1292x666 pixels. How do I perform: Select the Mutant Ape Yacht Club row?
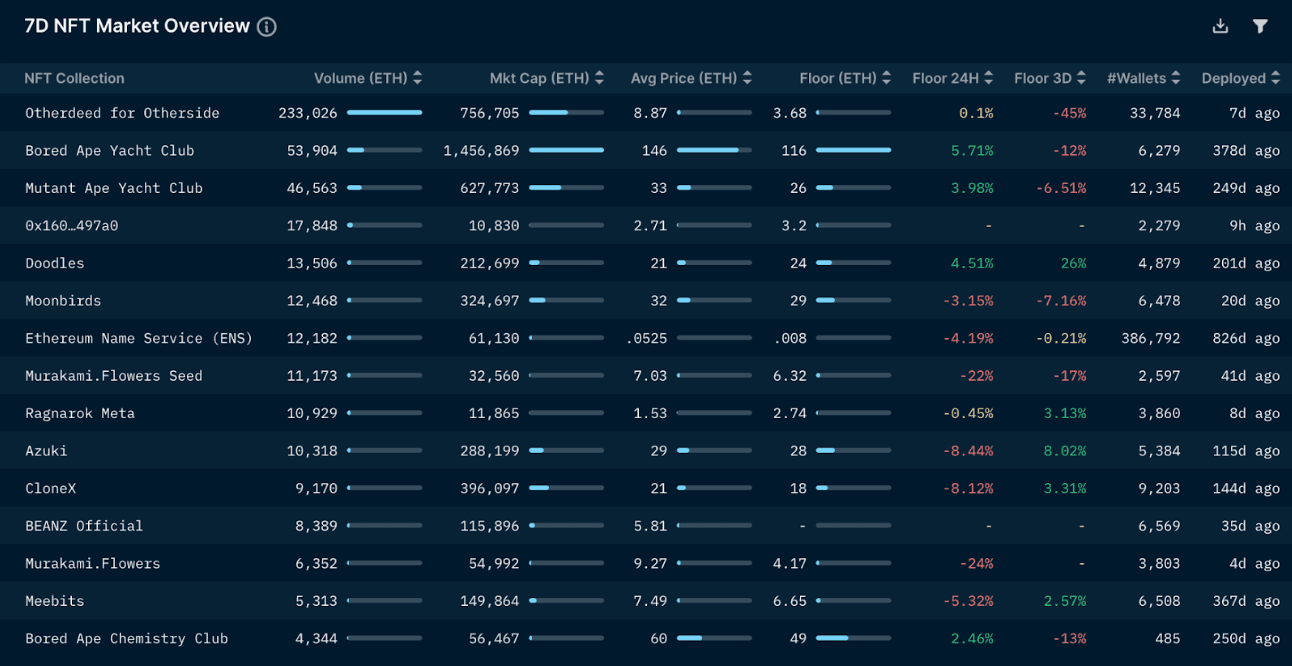[114, 188]
